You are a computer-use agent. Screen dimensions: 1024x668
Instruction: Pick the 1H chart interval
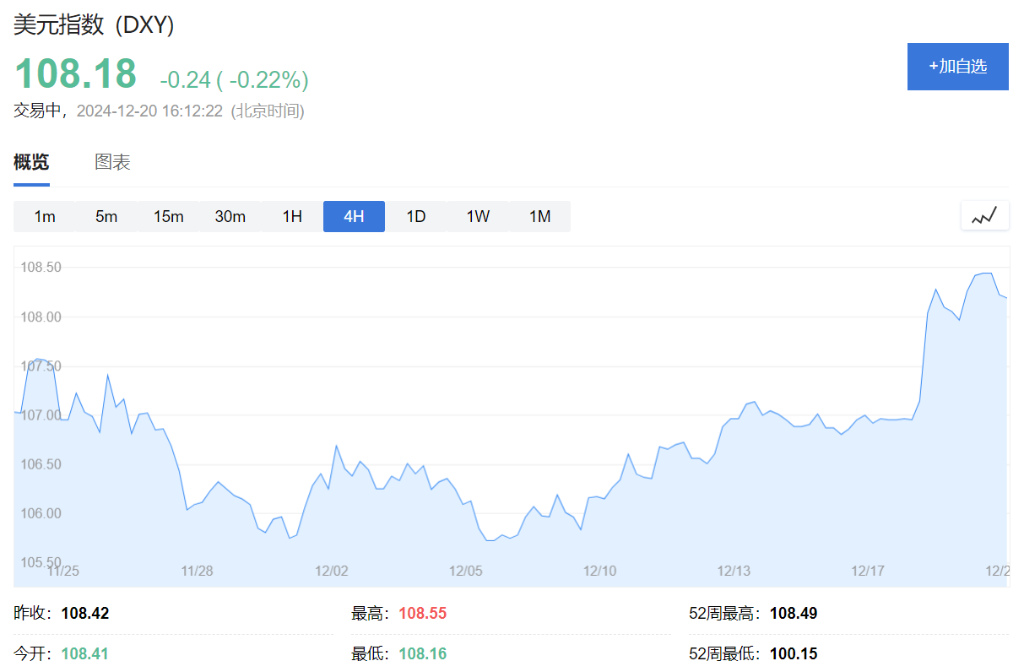point(292,216)
